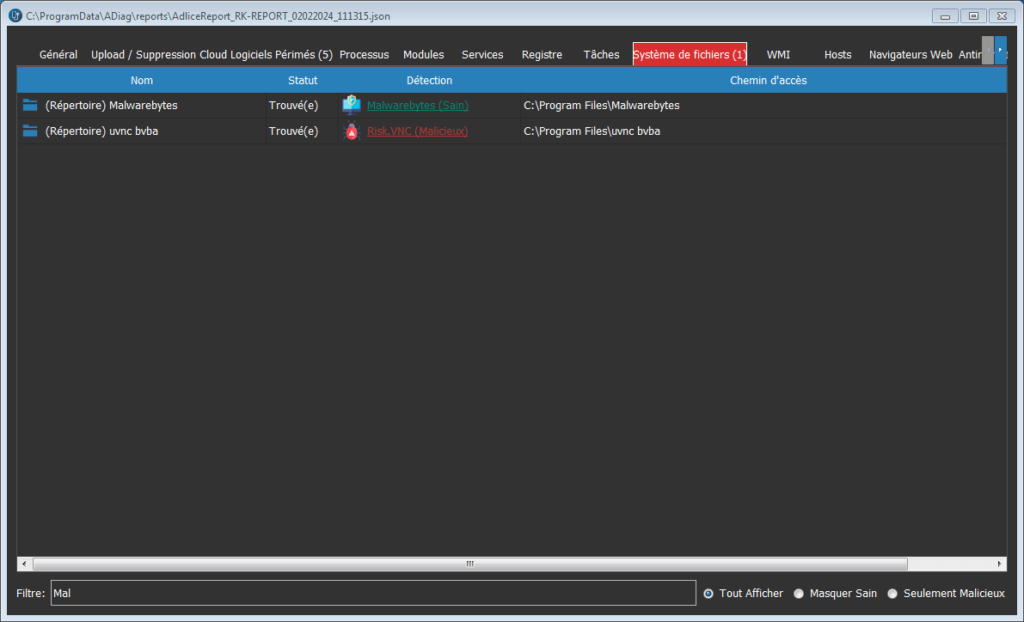Click the Malwarebytes safe detection icon
1024x622 pixels.
coord(351,105)
